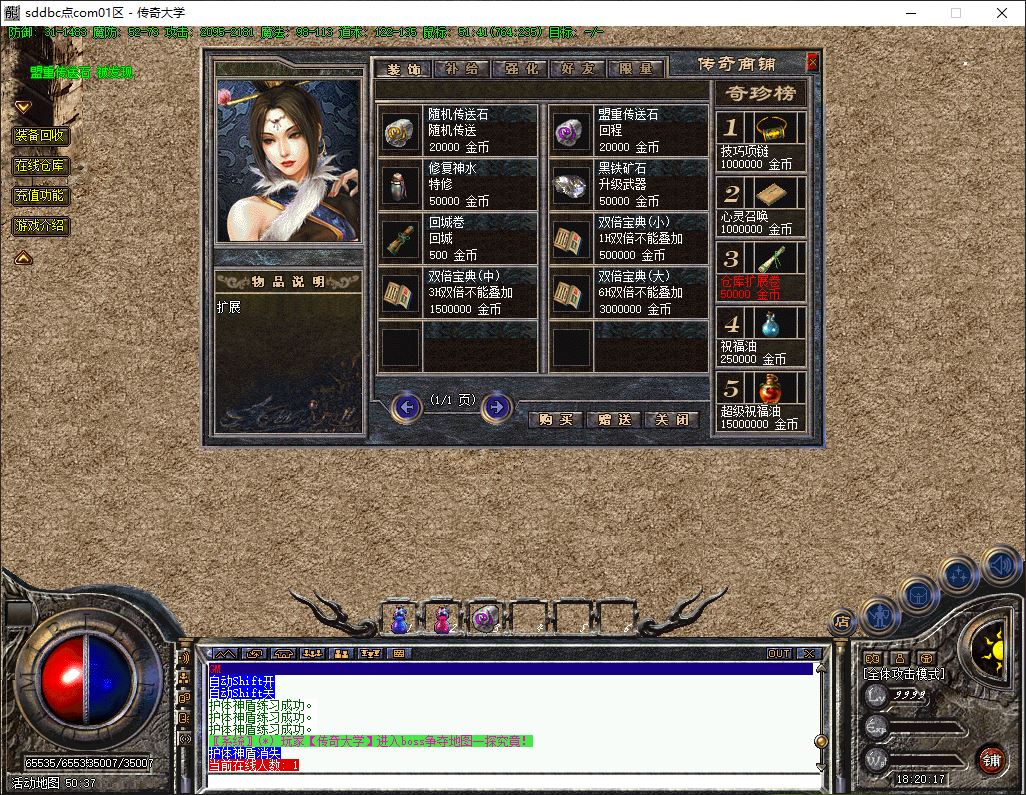Click the sound-wave icon left of chat
Image resolution: width=1026 pixels, height=795 pixels.
point(185,658)
